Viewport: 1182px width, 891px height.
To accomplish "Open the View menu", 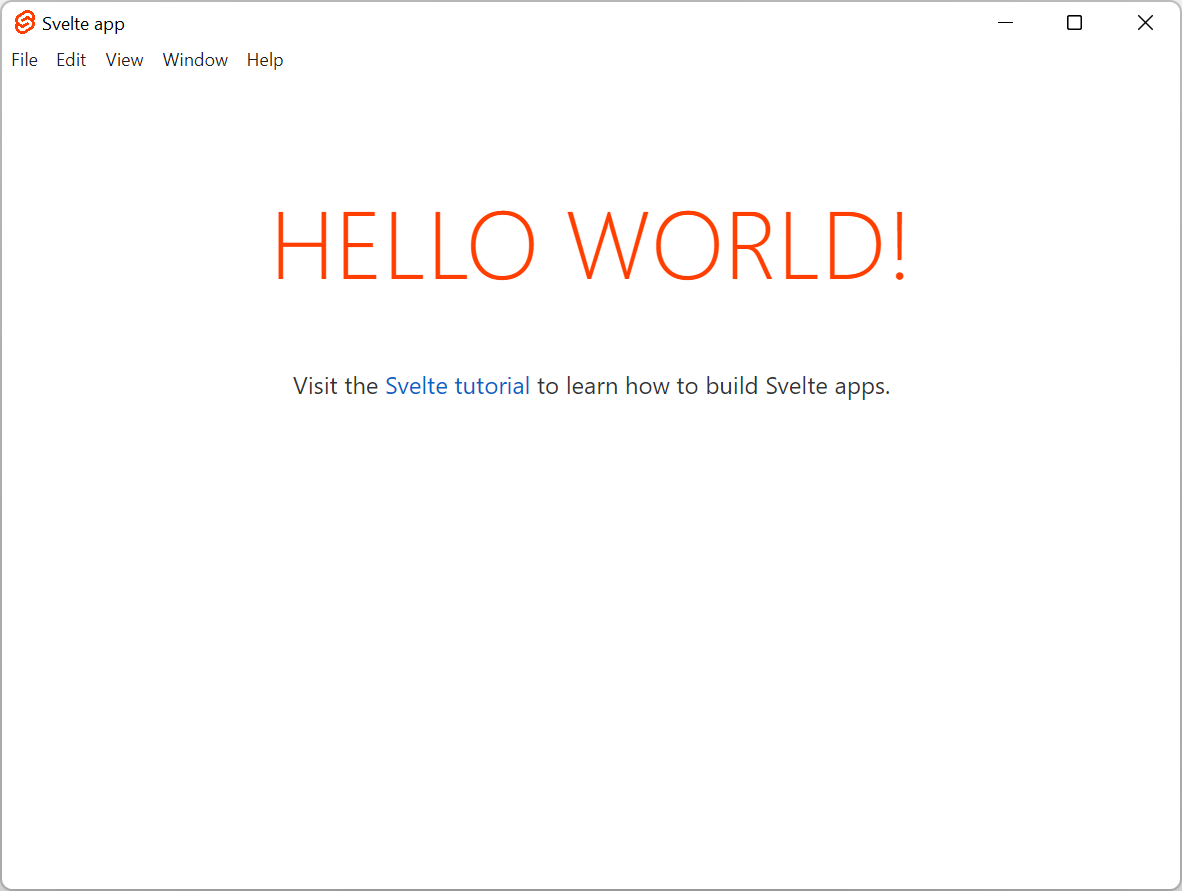I will click(124, 60).
